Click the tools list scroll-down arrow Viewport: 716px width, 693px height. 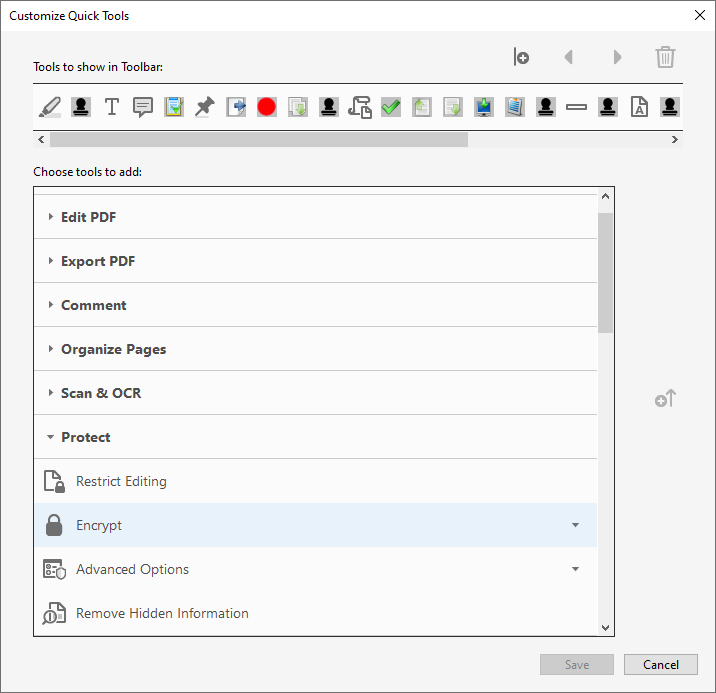tap(605, 627)
